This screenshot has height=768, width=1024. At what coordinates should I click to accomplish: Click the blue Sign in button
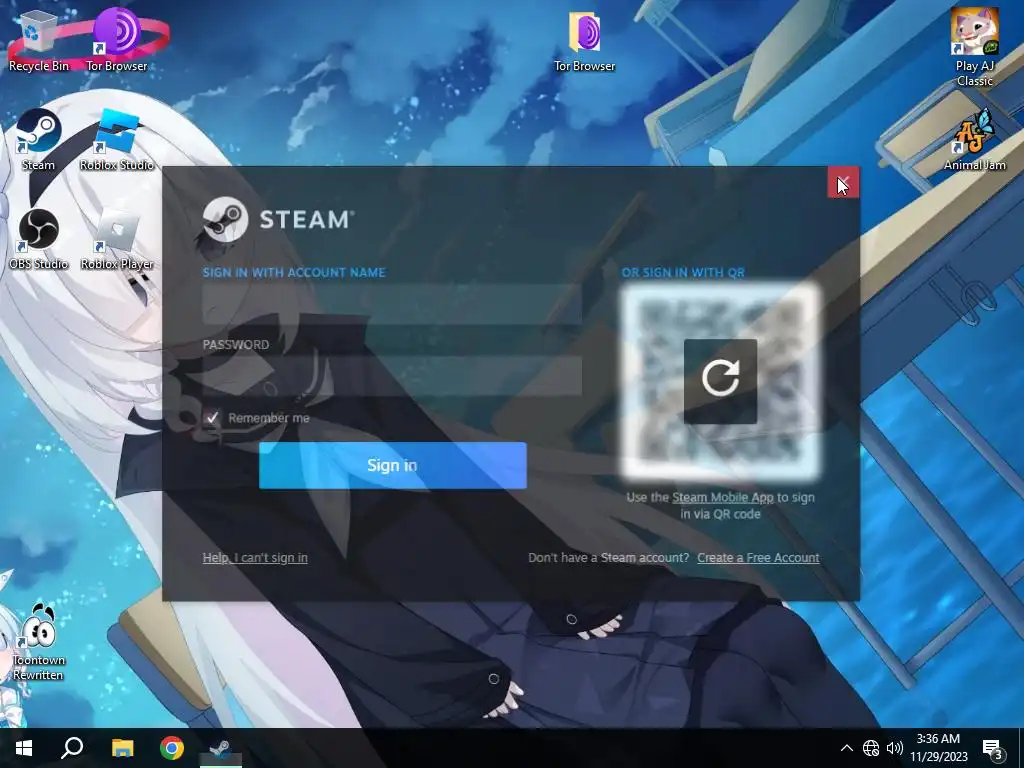click(392, 465)
